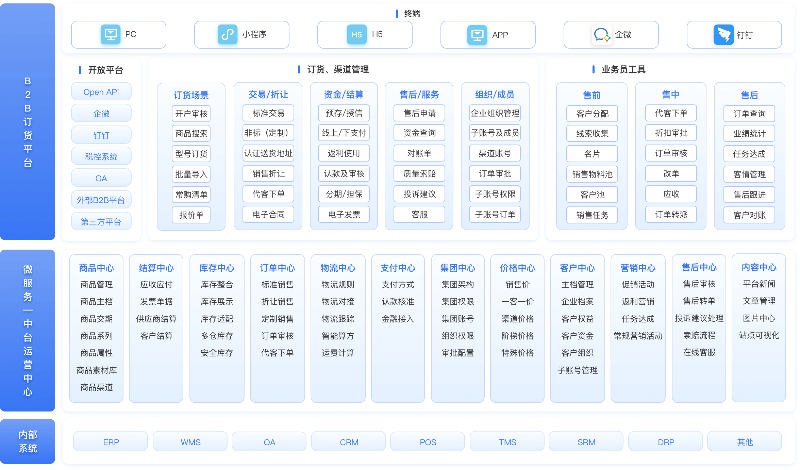Select the 客服 box
The width and height of the screenshot is (800, 470).
click(x=419, y=215)
